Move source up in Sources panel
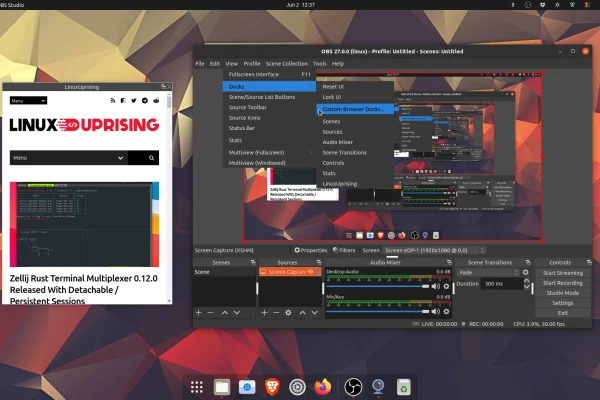Viewport: 600px width, 400px height. 303,313
